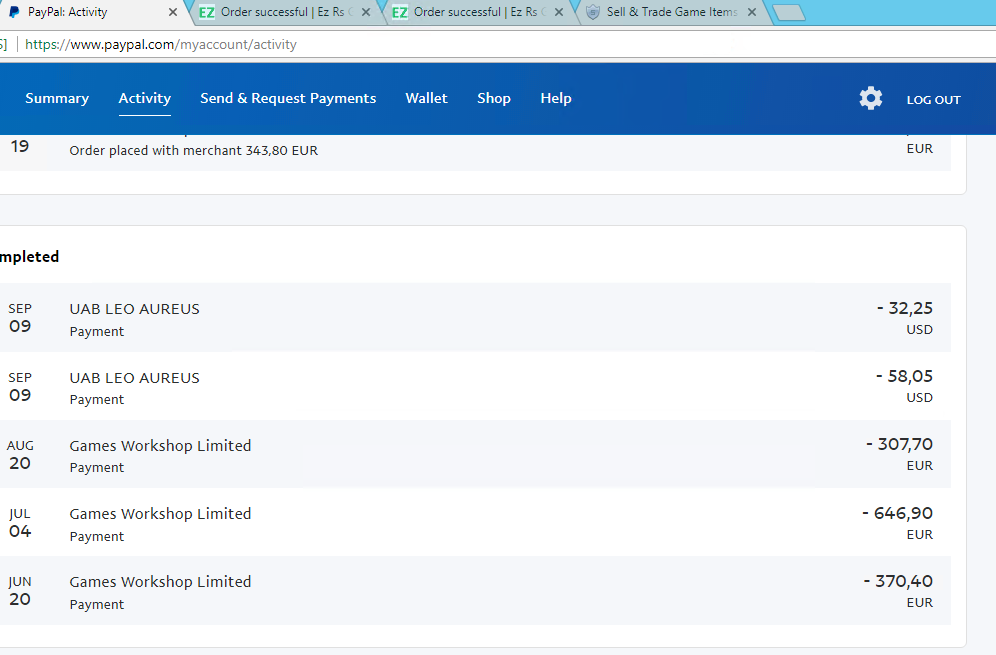Screen dimensions: 996x655
Task: Open Help in PayPal navigation
Action: coord(556,98)
